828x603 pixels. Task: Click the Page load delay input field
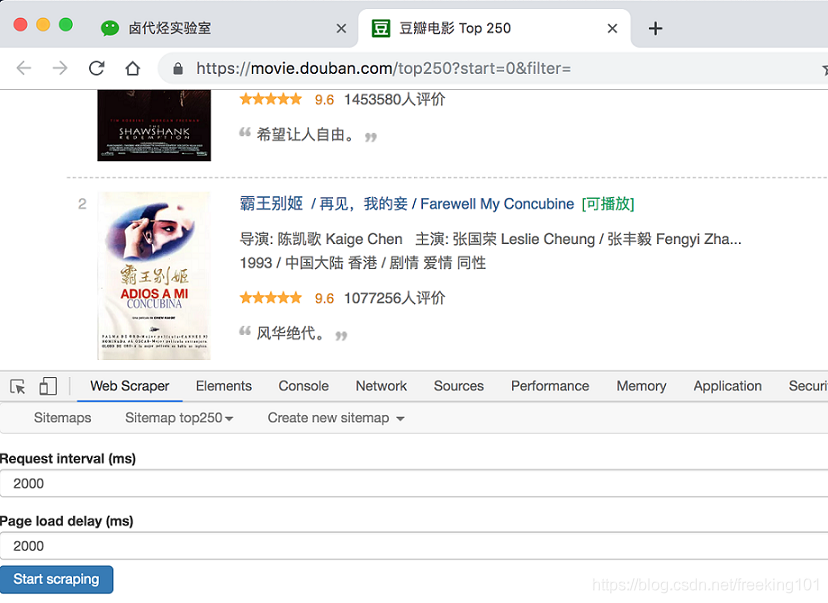[414, 546]
